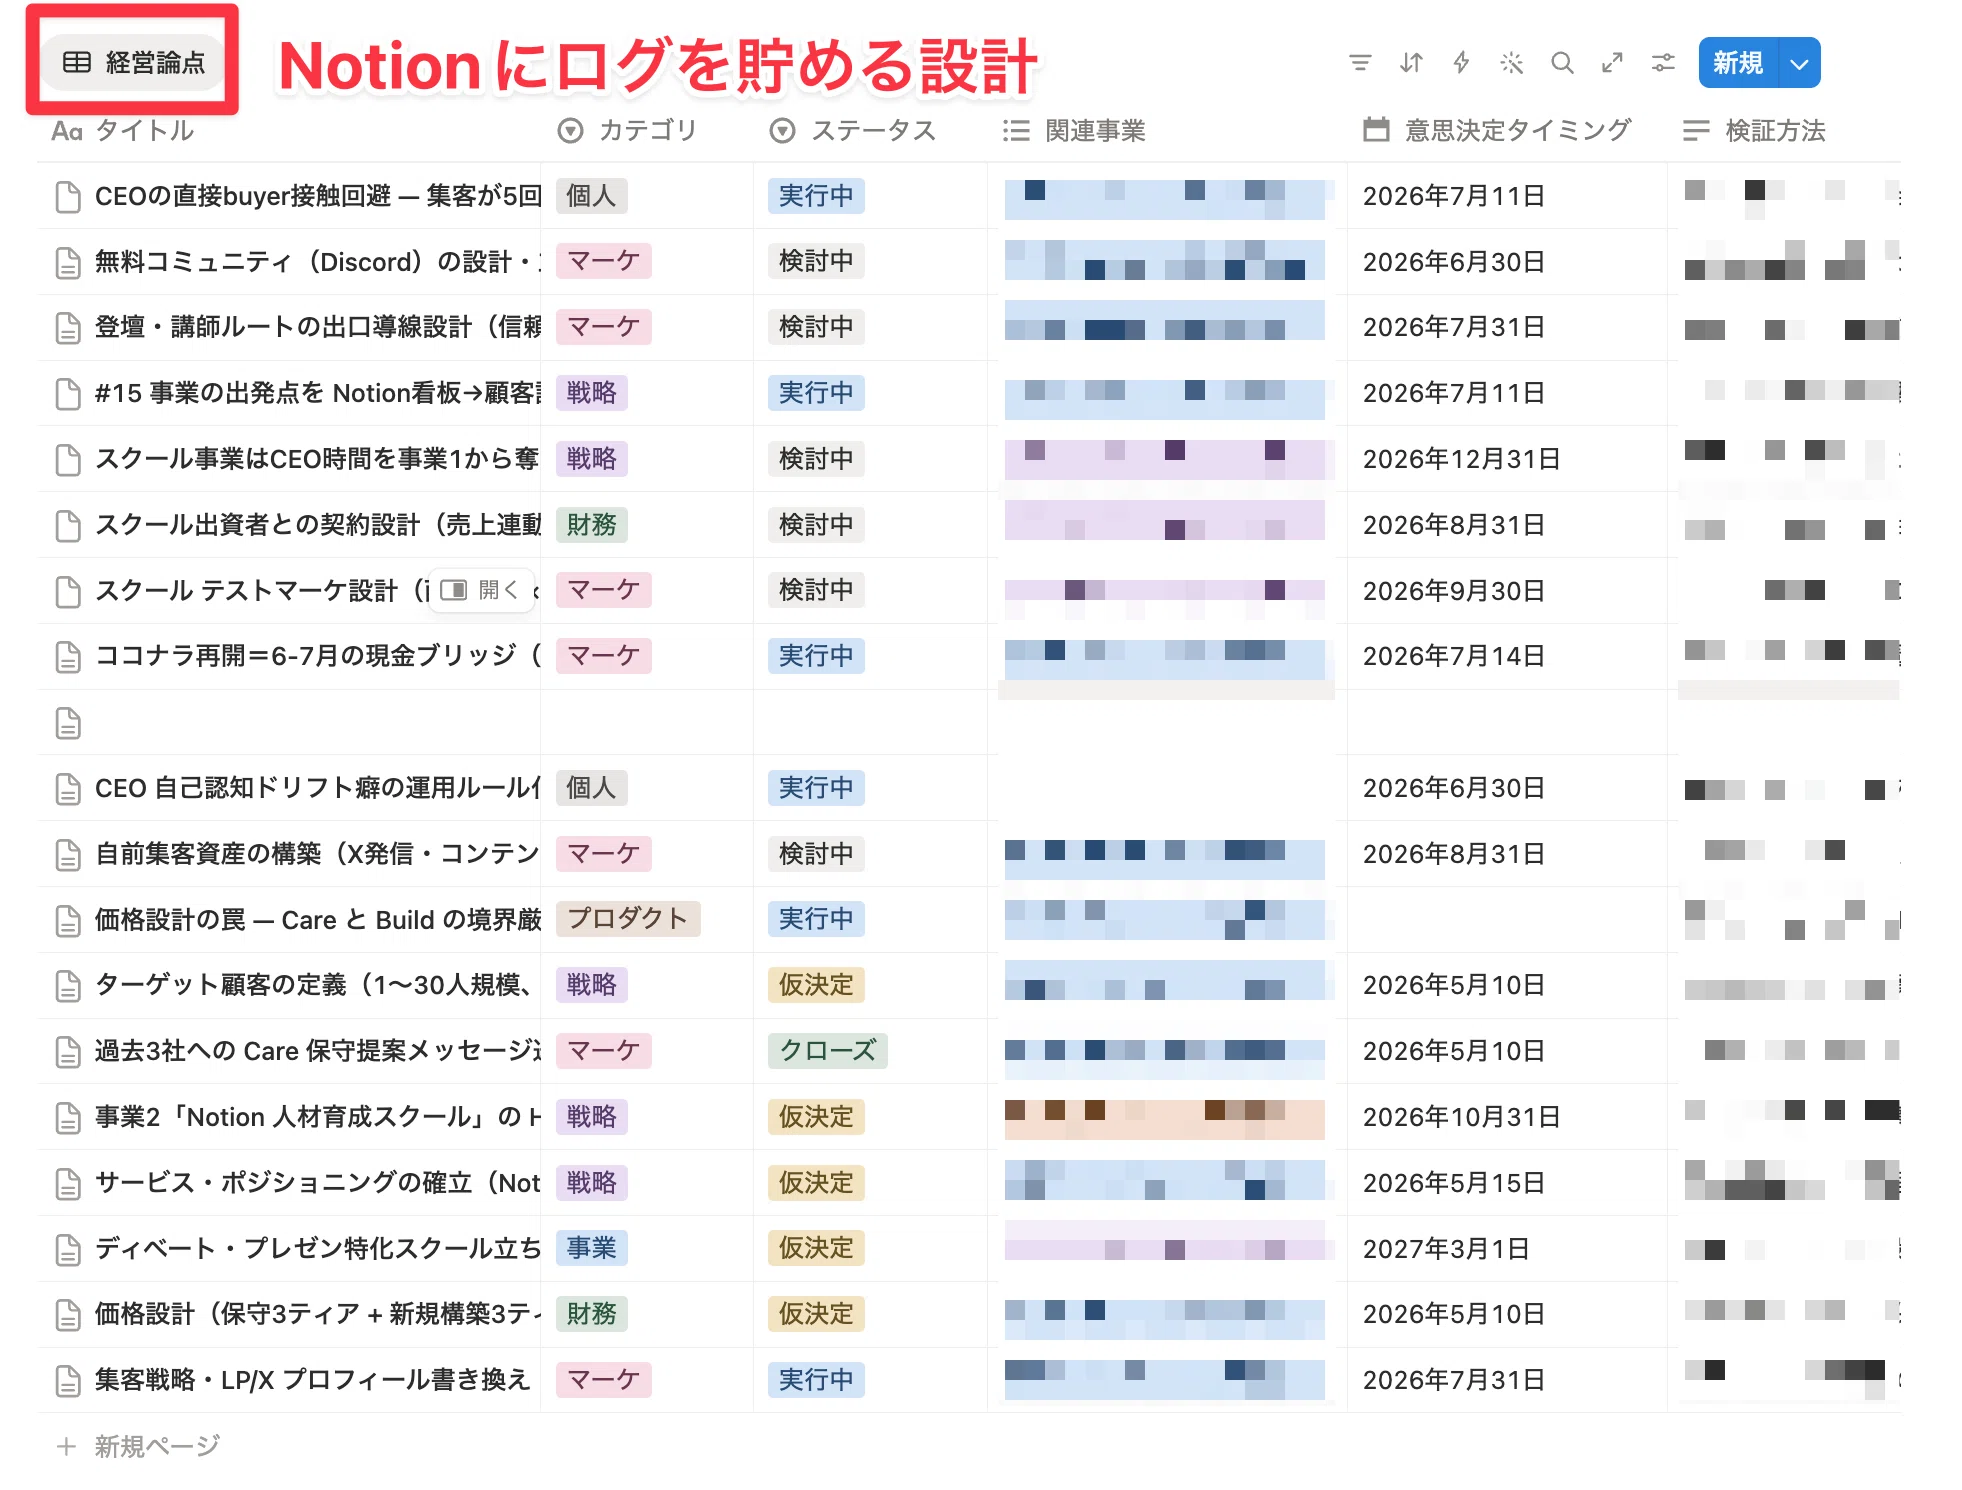The image size is (1962, 1490).
Task: Click page icon of 無料コミュニティ（Discord）row
Action: [x=68, y=263]
